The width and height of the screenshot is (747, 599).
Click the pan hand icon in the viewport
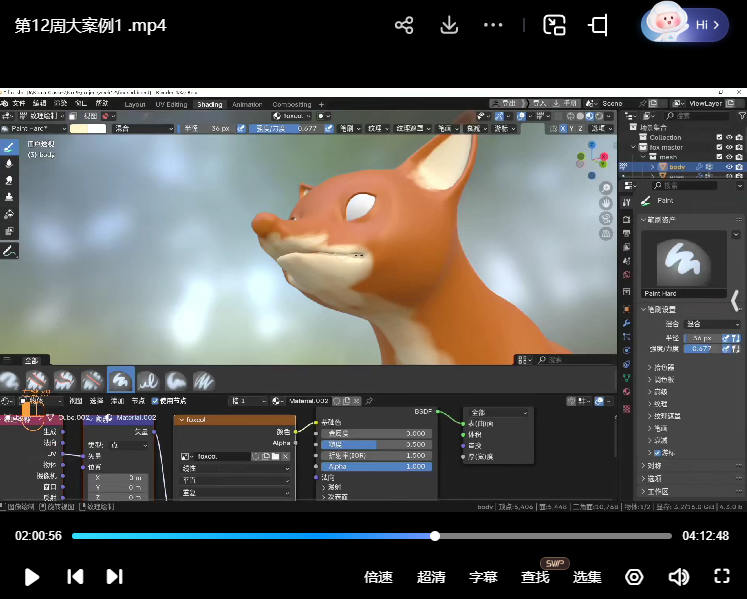click(606, 203)
